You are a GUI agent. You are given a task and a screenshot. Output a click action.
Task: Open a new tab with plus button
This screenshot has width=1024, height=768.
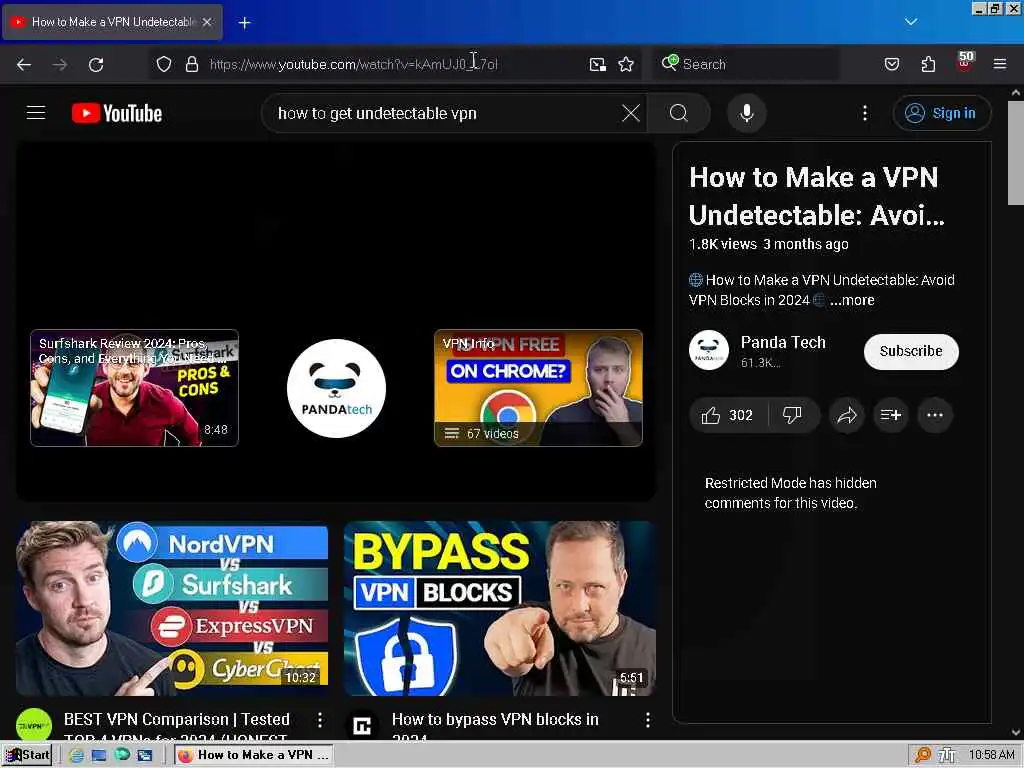coord(244,23)
